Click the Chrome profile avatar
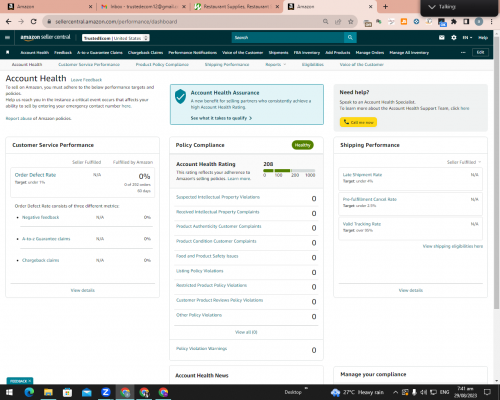The width and height of the screenshot is (500, 400). (x=479, y=22)
